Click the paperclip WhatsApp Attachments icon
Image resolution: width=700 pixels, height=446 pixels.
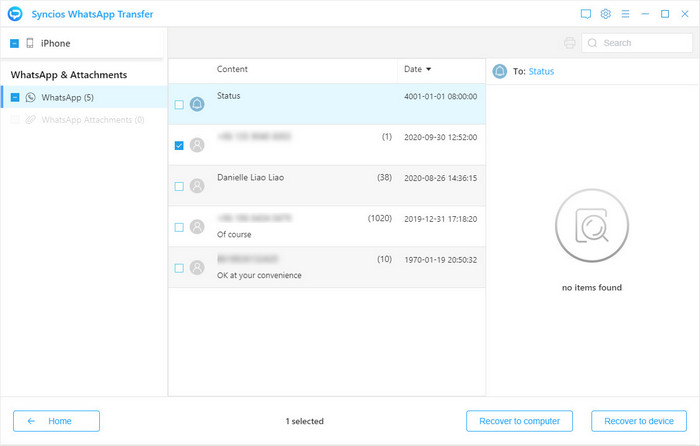(x=30, y=120)
